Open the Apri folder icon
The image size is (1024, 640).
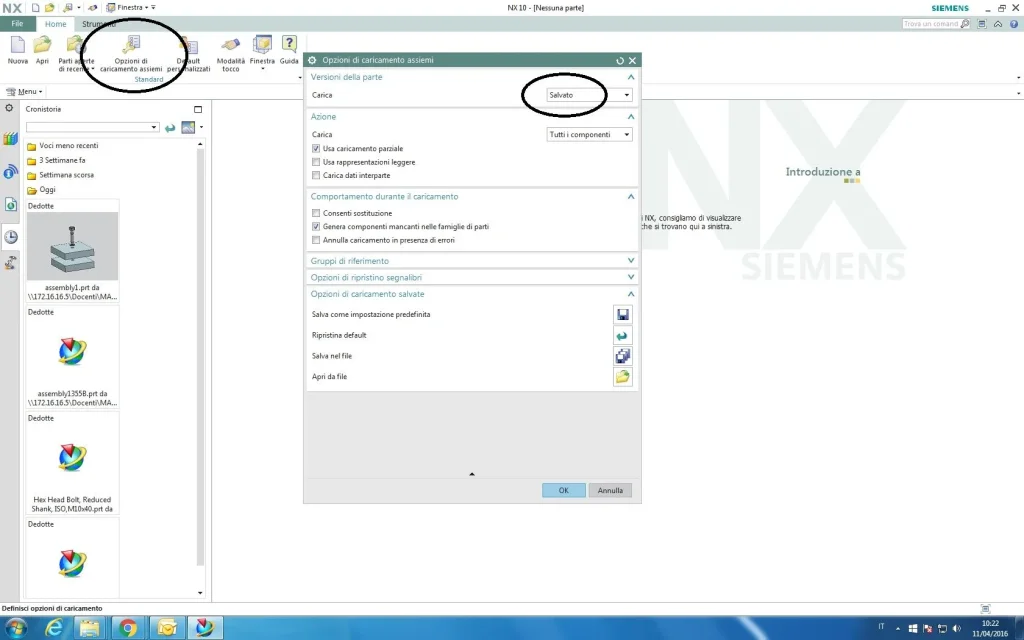pos(42,45)
